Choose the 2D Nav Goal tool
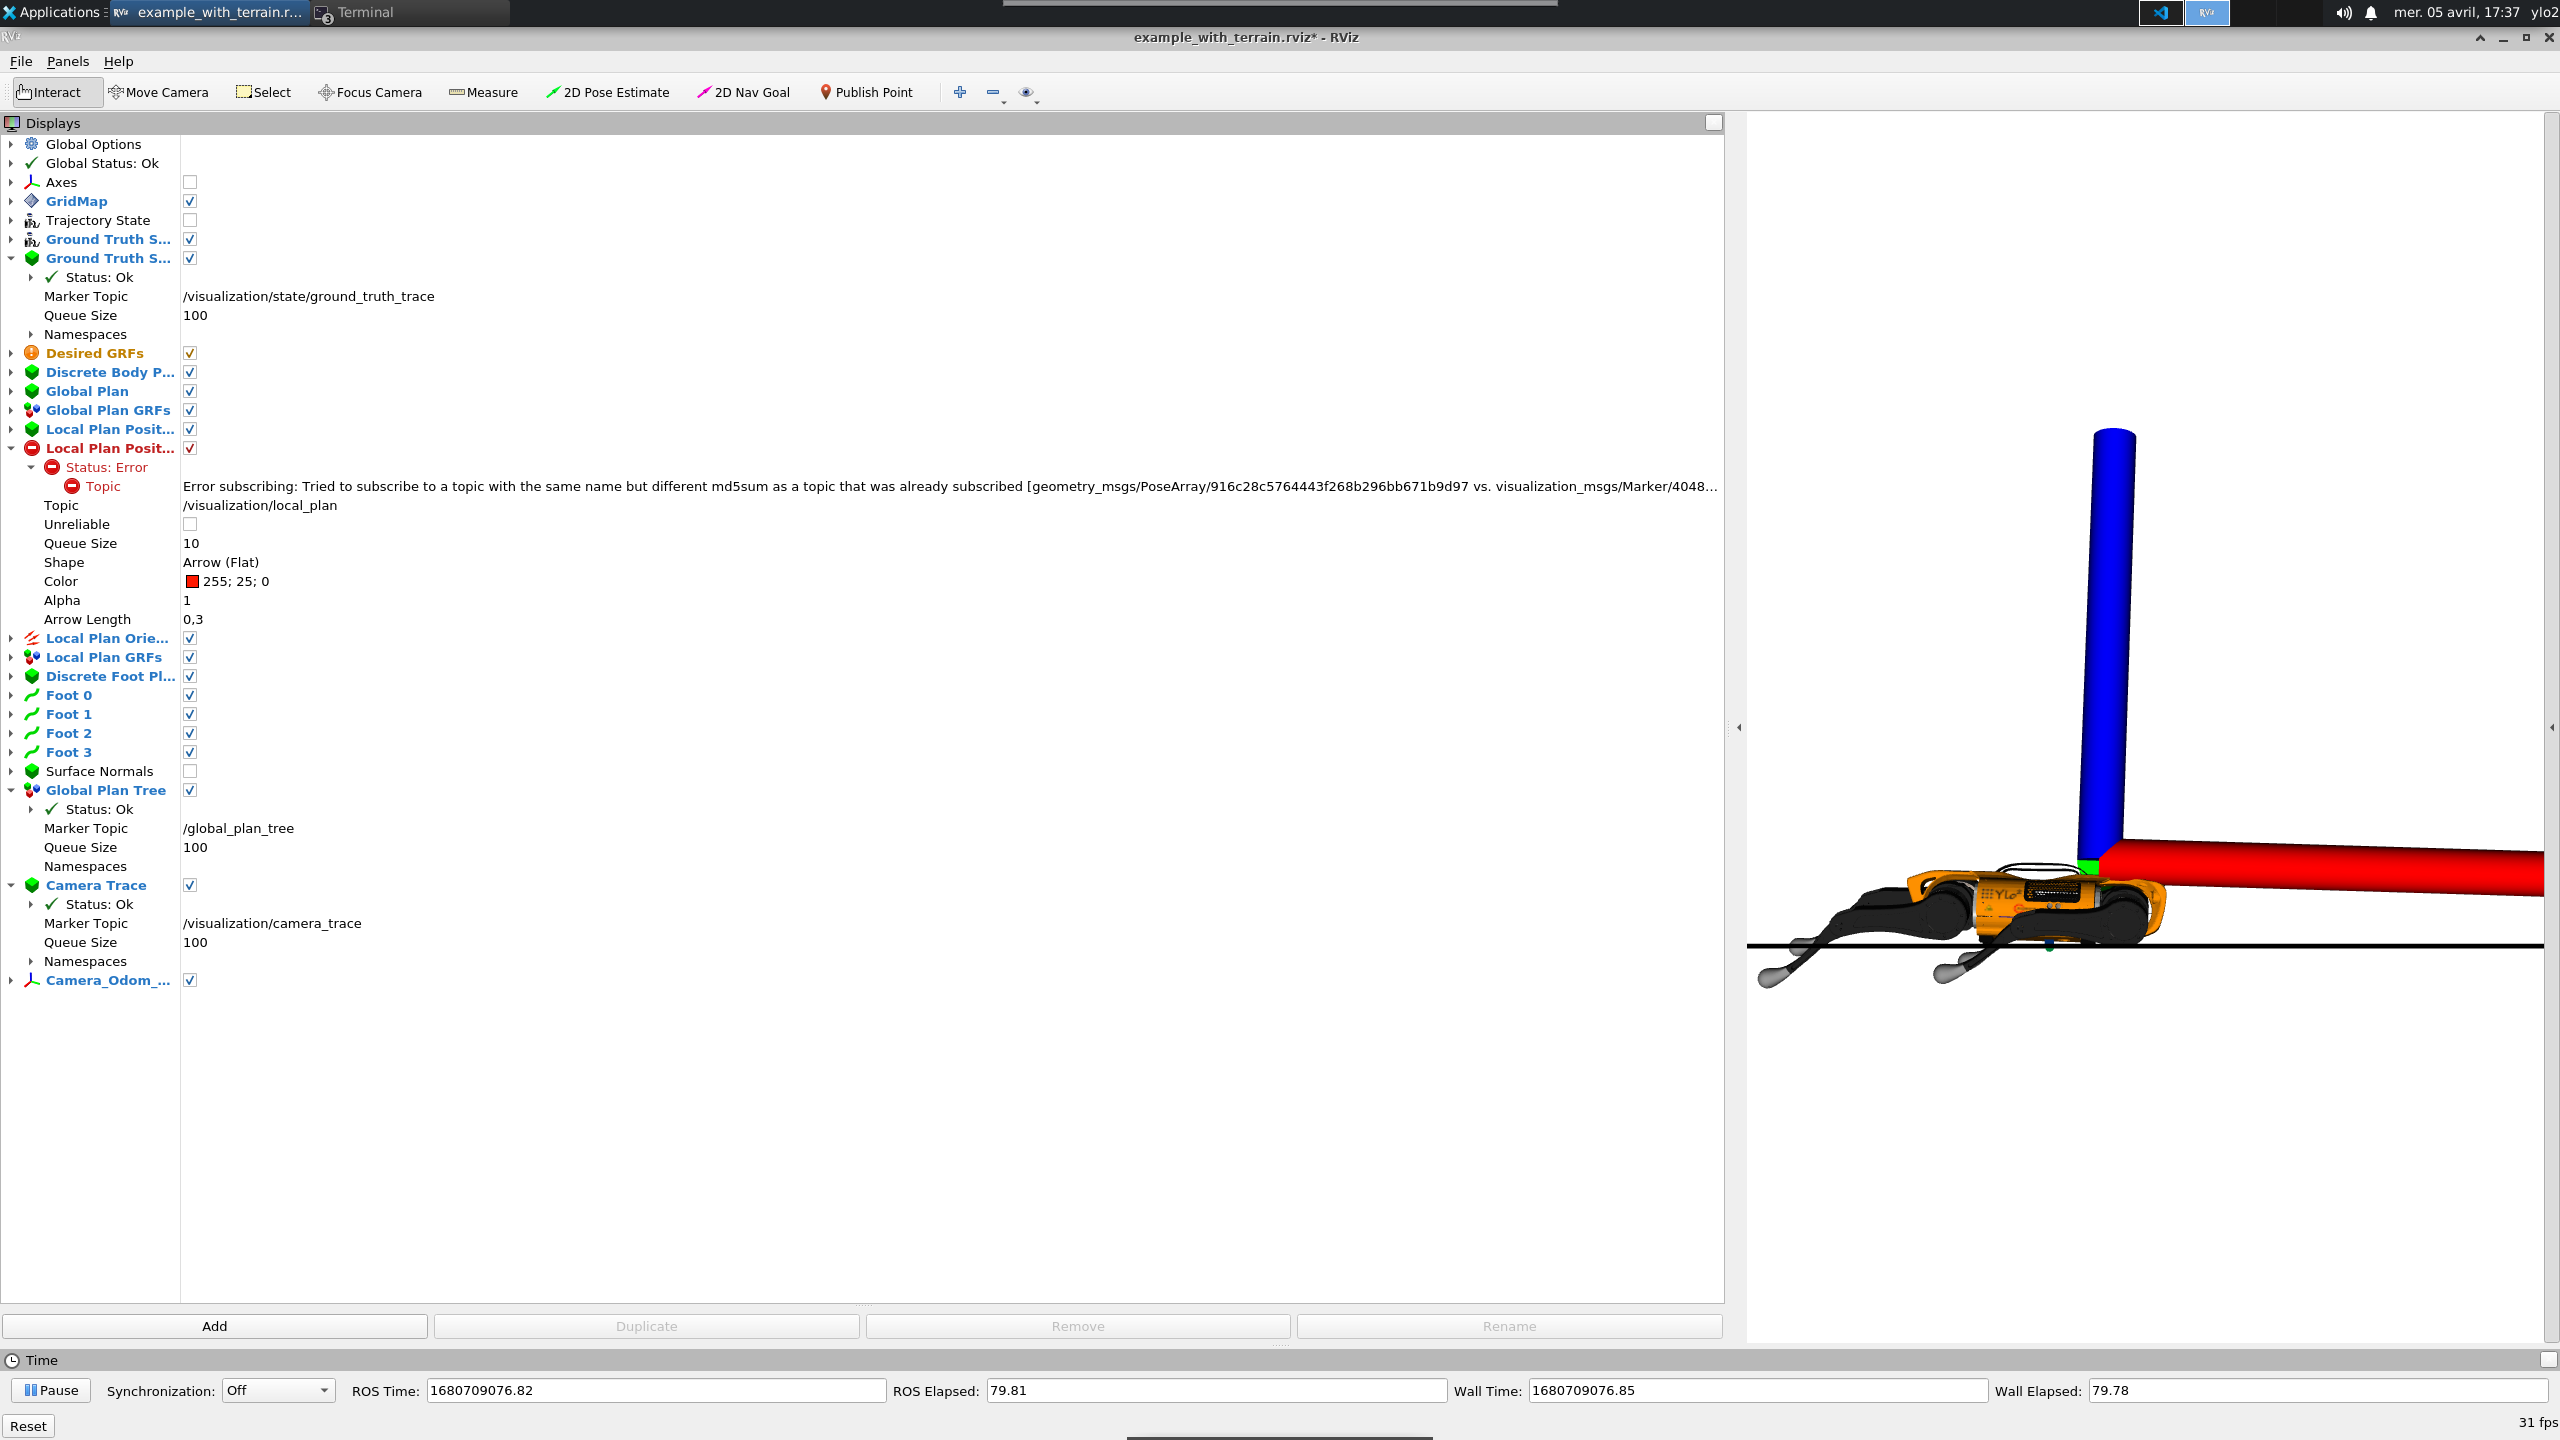 [x=743, y=92]
